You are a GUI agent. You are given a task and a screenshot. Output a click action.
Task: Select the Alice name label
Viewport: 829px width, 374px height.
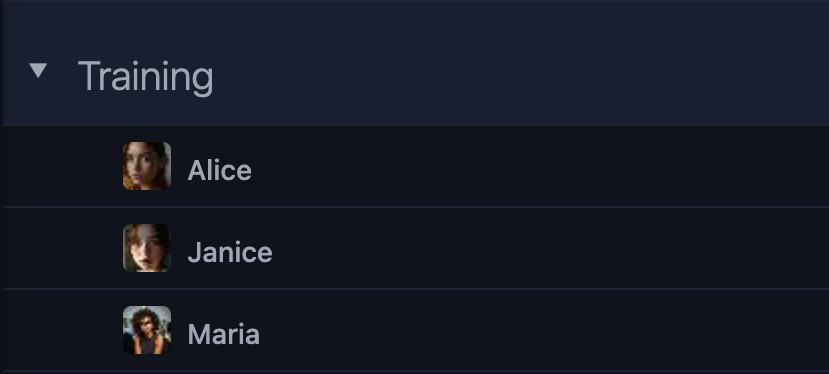pyautogui.click(x=219, y=170)
